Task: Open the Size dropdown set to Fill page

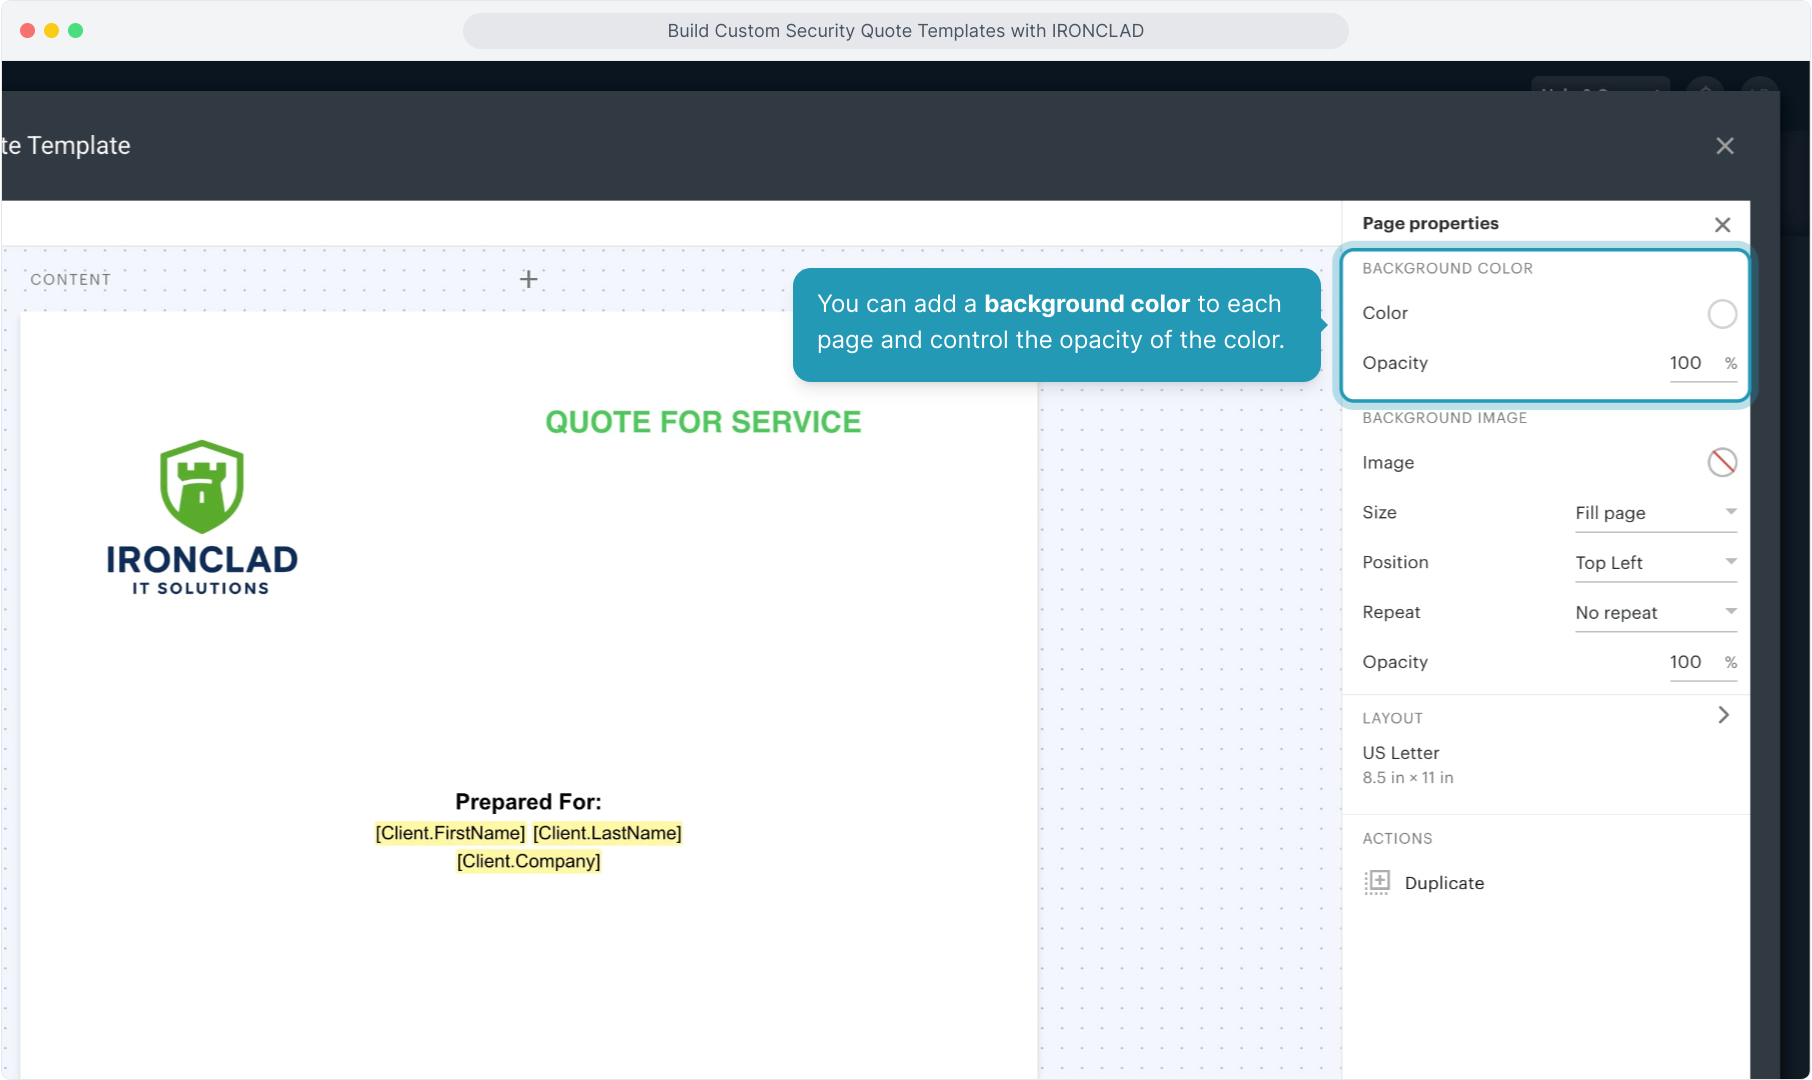Action: [x=1655, y=513]
